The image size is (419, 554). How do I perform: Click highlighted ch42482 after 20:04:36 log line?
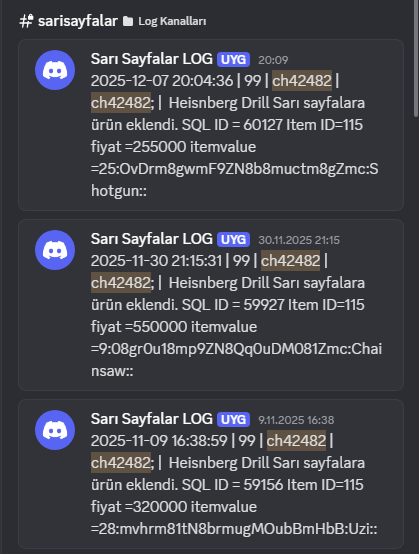pos(302,81)
